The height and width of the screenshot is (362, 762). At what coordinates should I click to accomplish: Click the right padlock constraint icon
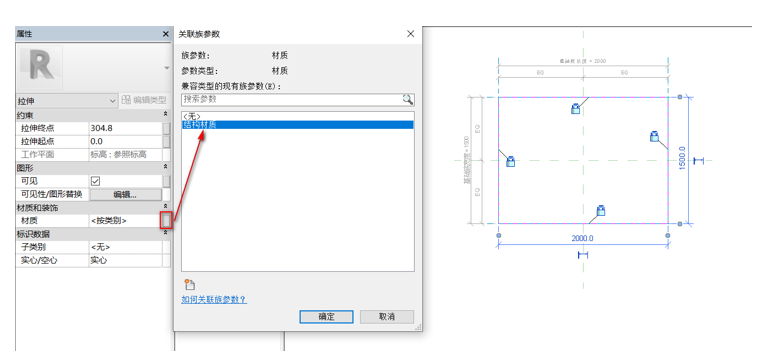[654, 136]
